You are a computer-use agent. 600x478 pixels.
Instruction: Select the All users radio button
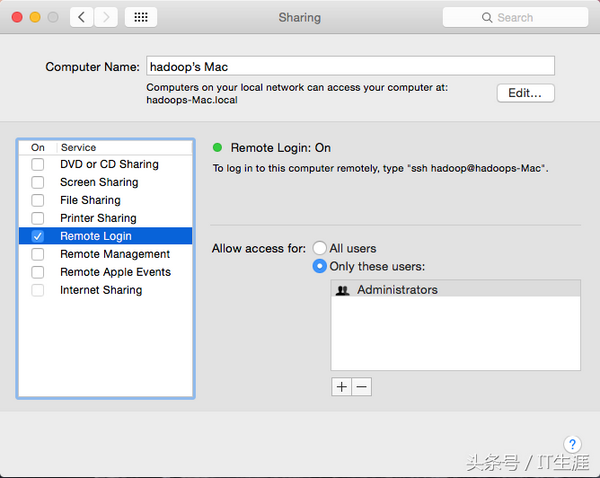(320, 248)
